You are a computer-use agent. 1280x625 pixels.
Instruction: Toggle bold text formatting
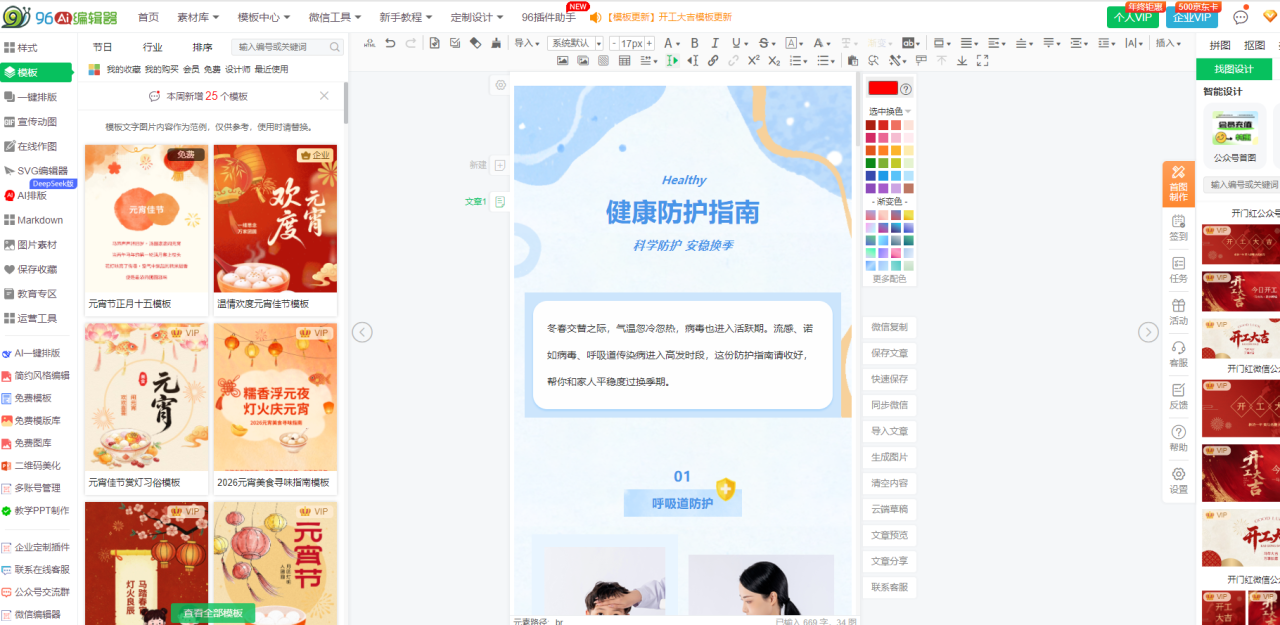point(692,43)
